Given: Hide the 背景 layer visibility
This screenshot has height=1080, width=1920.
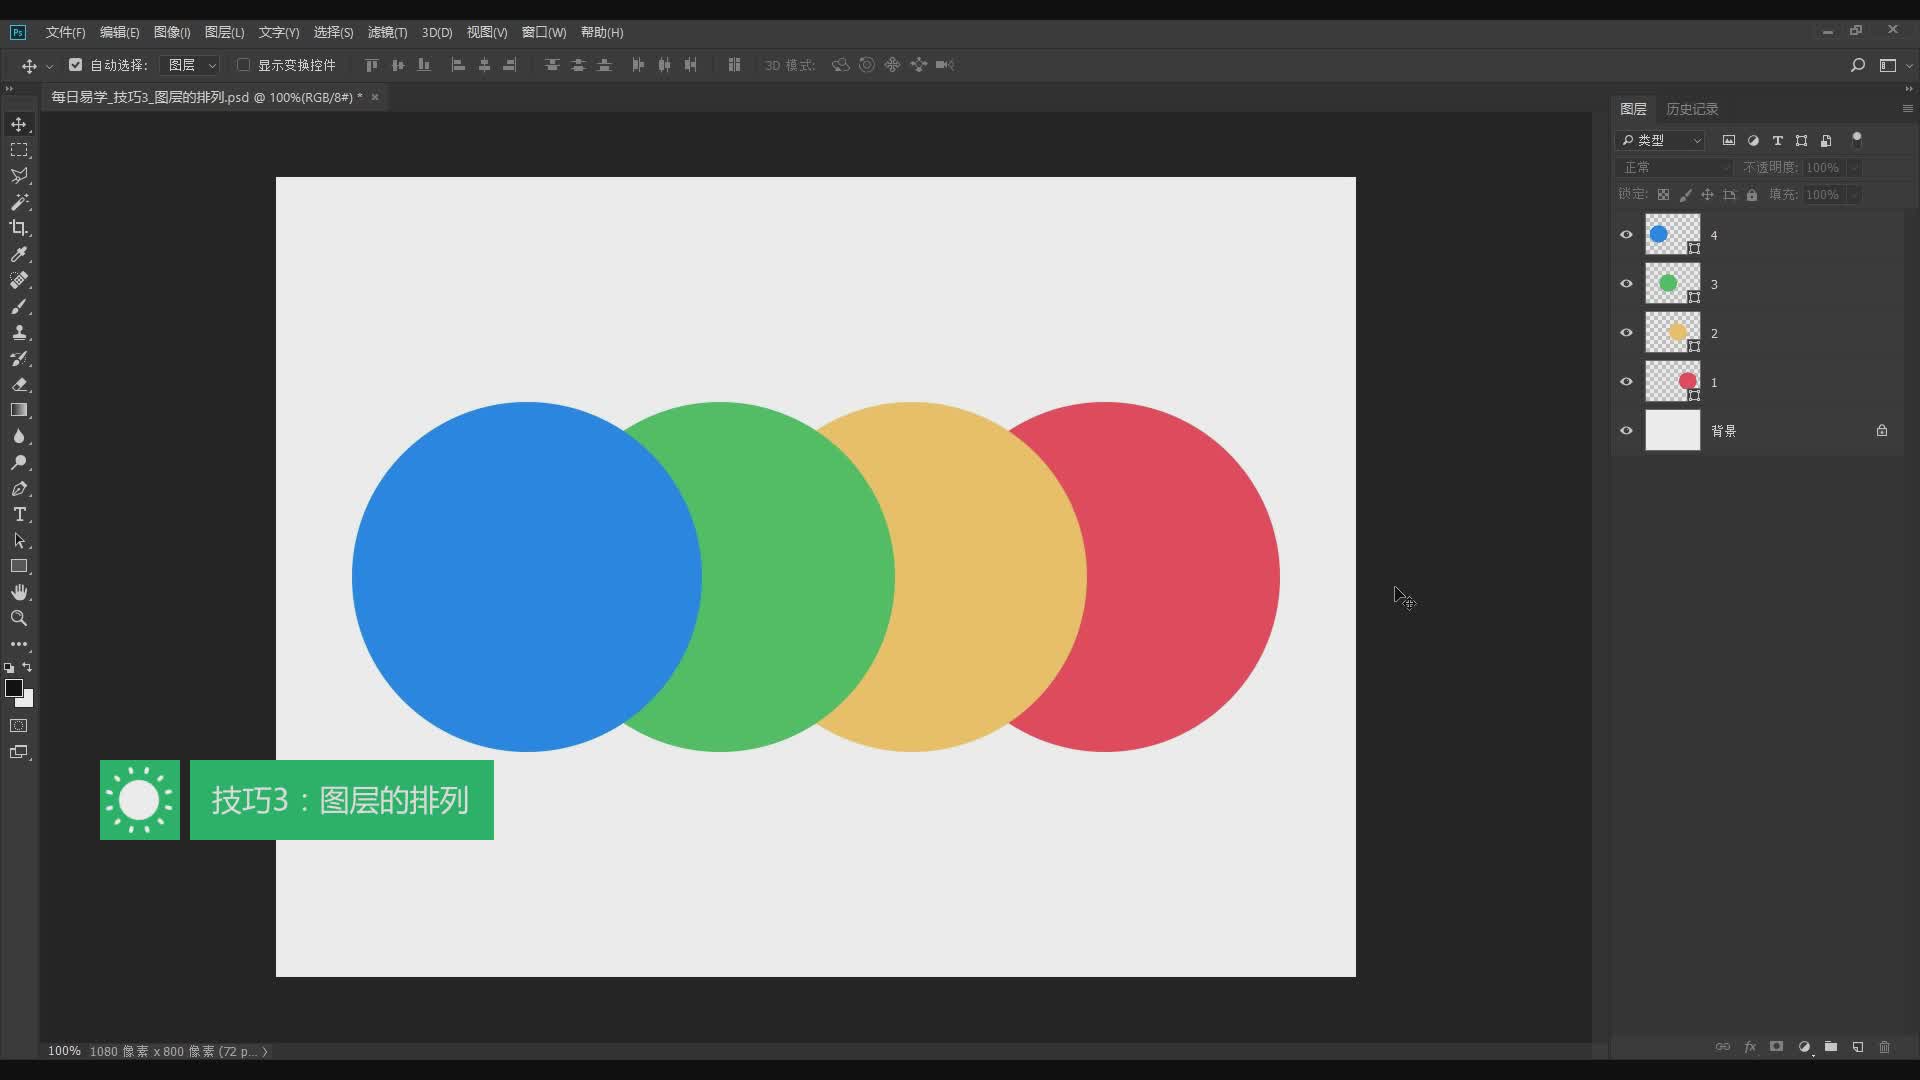Looking at the screenshot, I should coord(1626,431).
